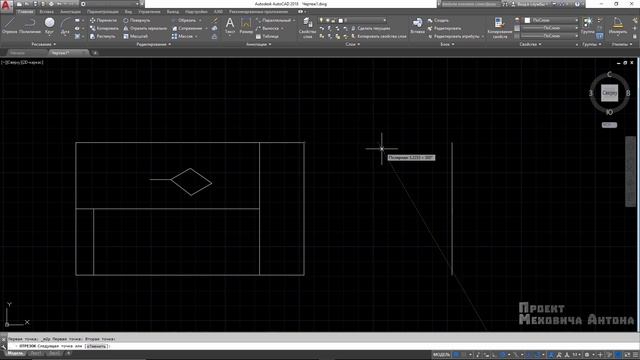
Task: Expand the Слои panel
Action: [352, 44]
